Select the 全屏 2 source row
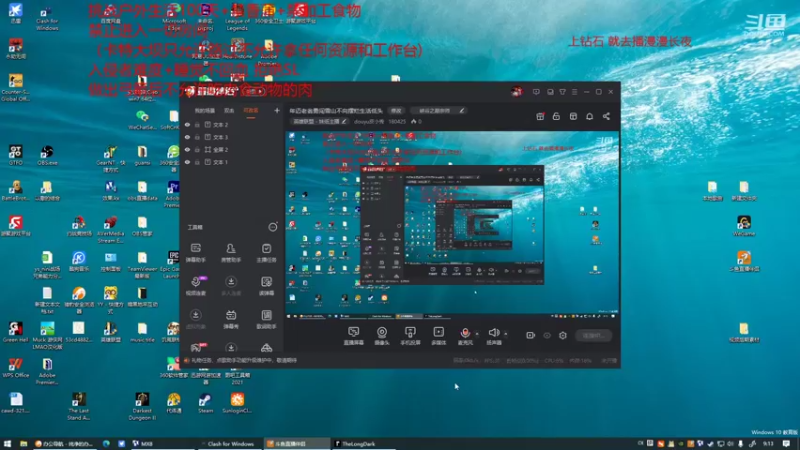This screenshot has width=800, height=450. [232, 149]
